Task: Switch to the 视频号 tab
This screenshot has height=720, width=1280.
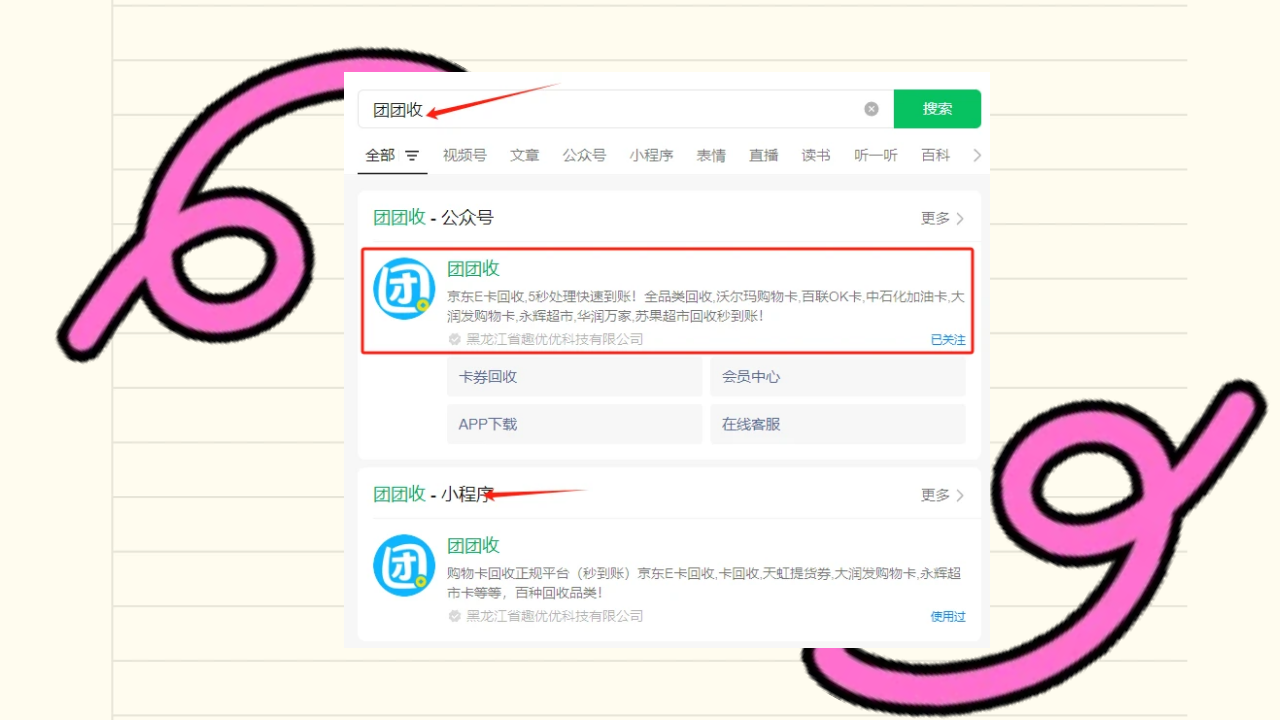Action: coord(465,155)
